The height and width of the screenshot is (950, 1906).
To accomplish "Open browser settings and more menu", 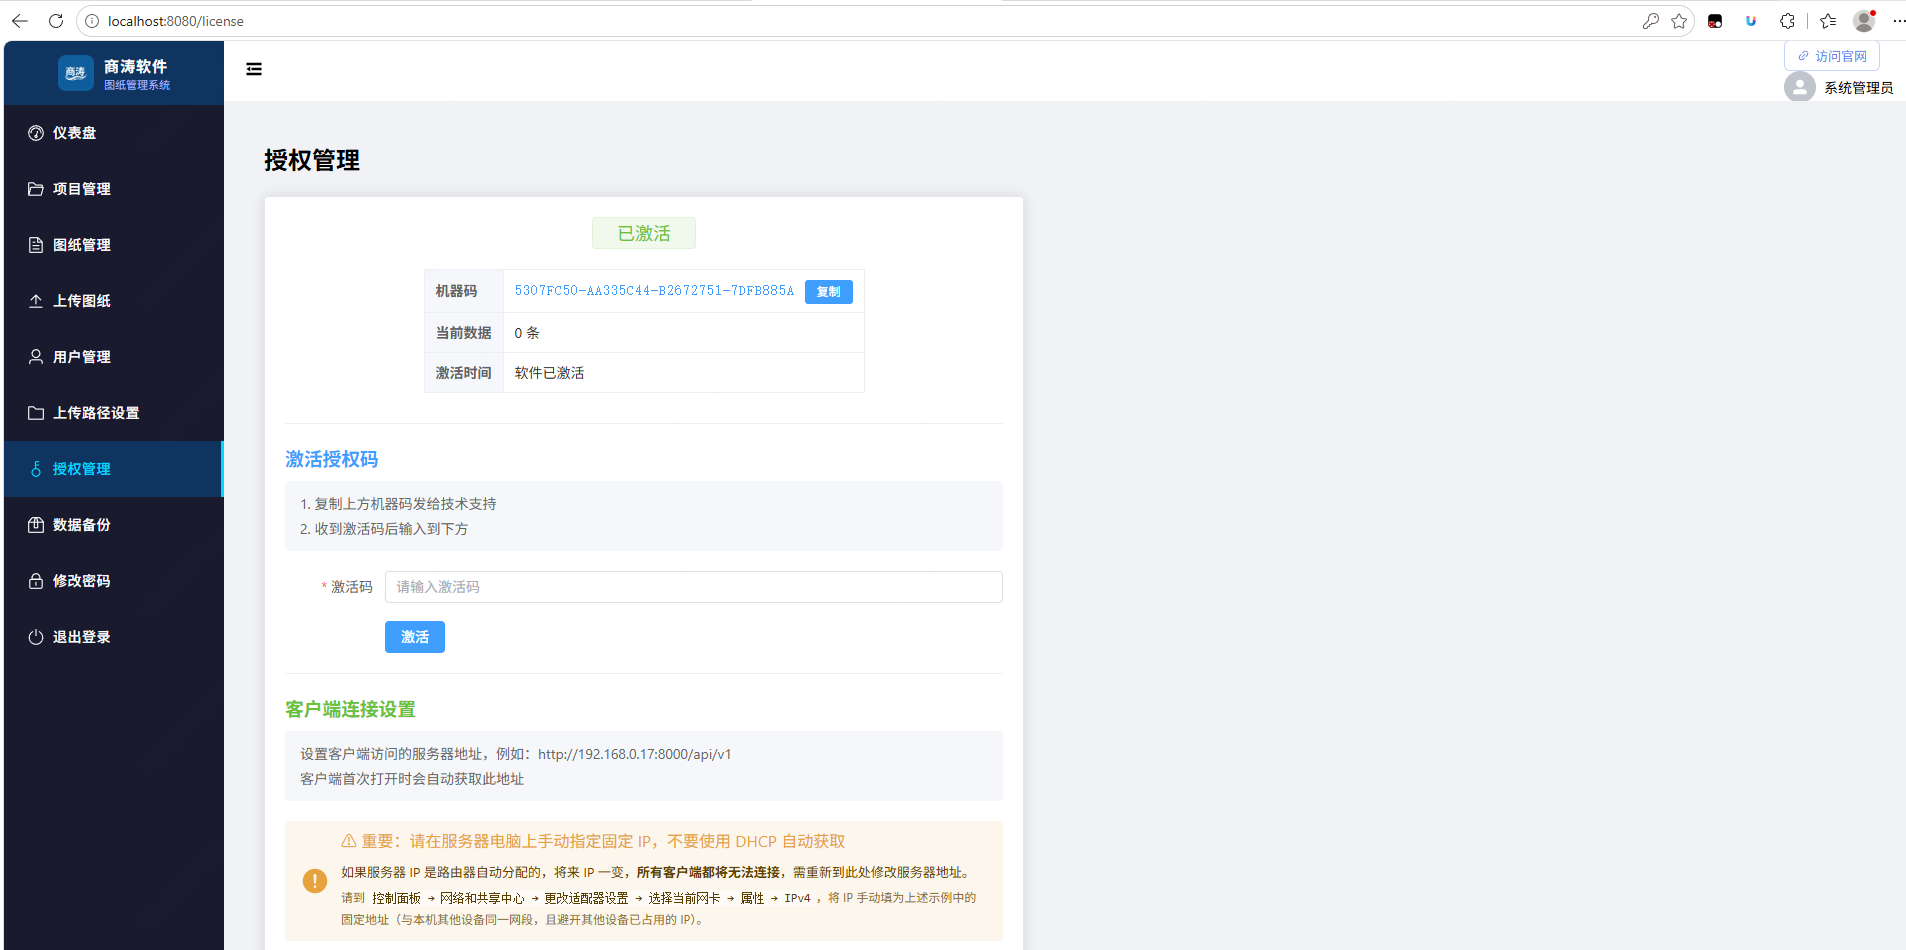I will [1898, 21].
